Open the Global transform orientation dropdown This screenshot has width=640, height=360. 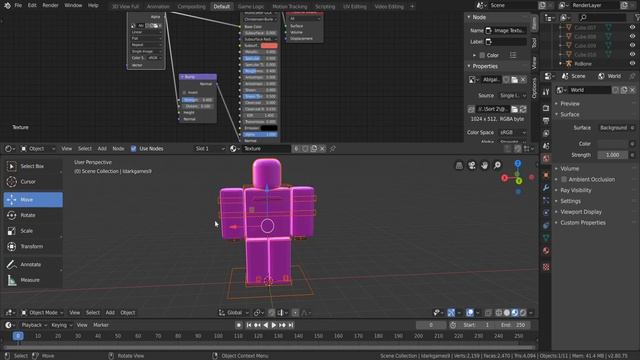[234, 313]
